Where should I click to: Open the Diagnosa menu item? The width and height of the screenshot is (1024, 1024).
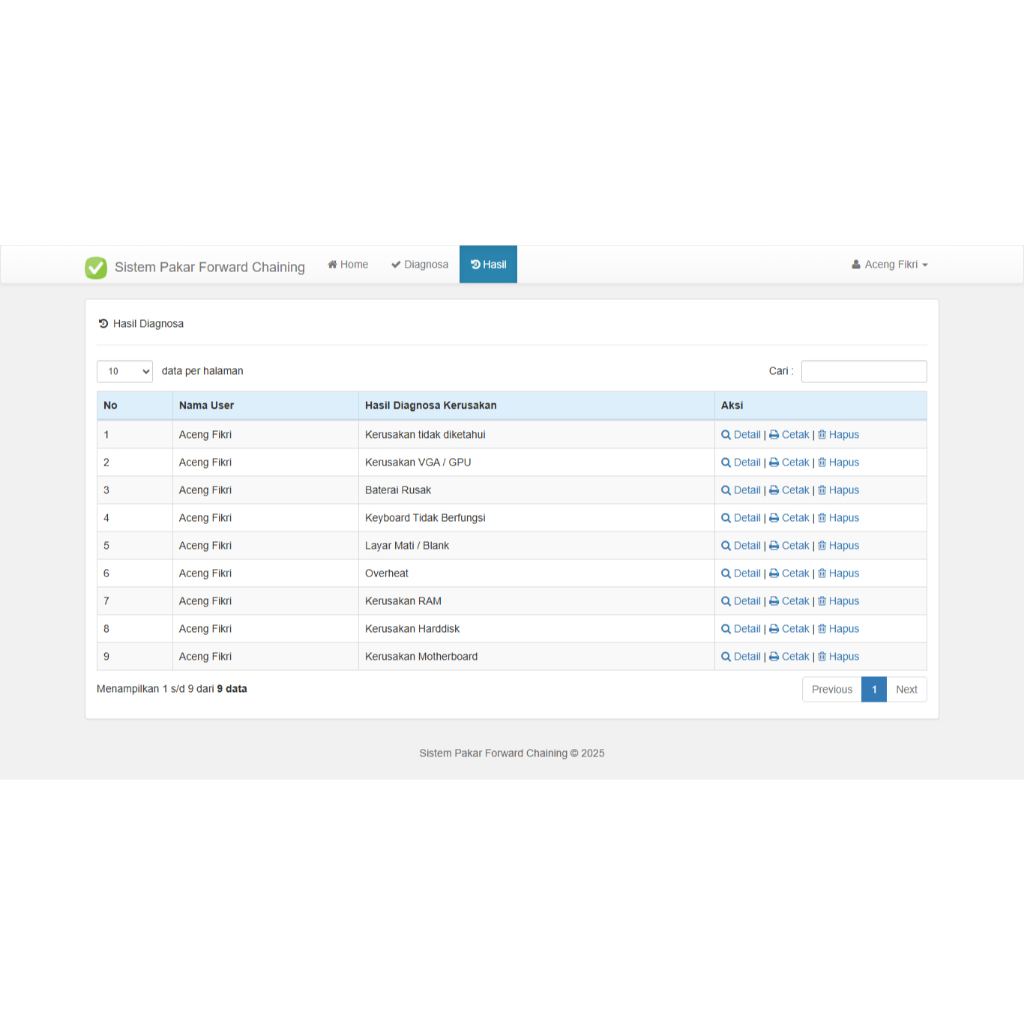point(420,264)
